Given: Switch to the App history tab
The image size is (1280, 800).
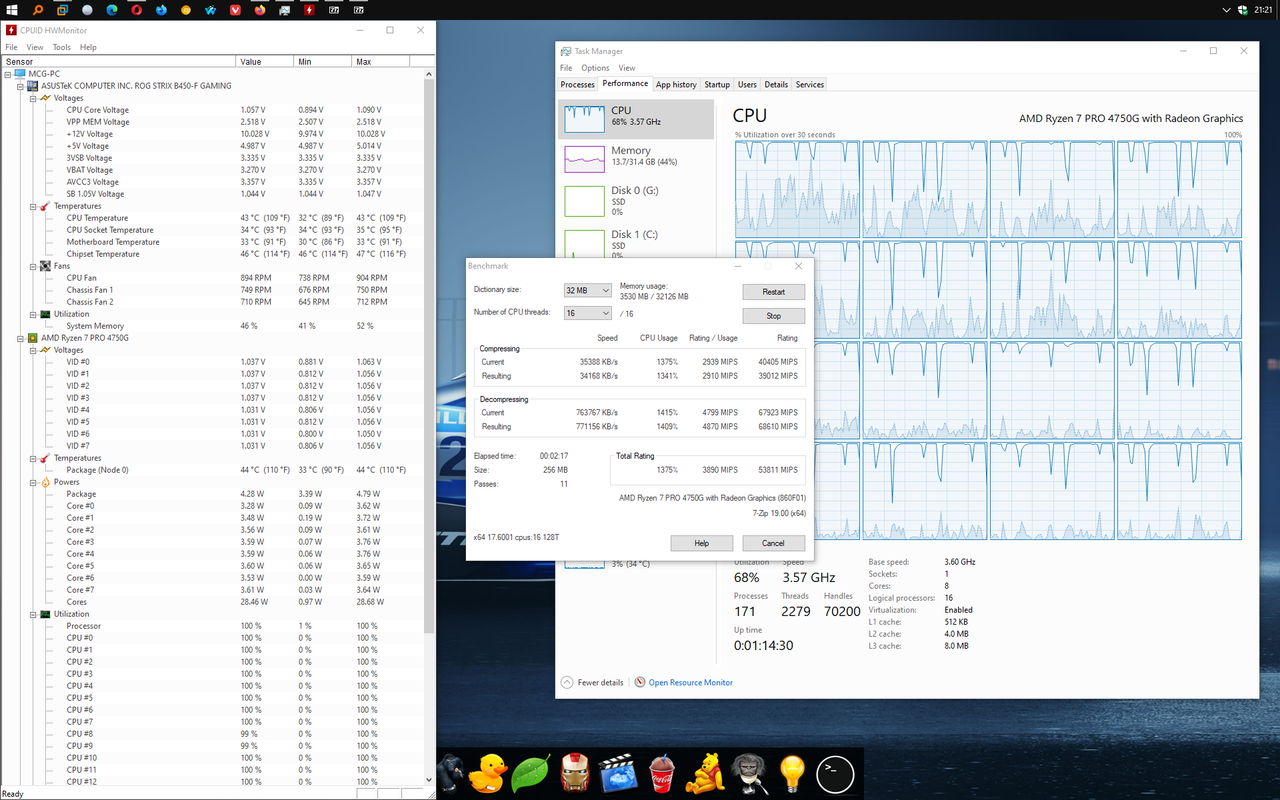Looking at the screenshot, I should coord(676,85).
